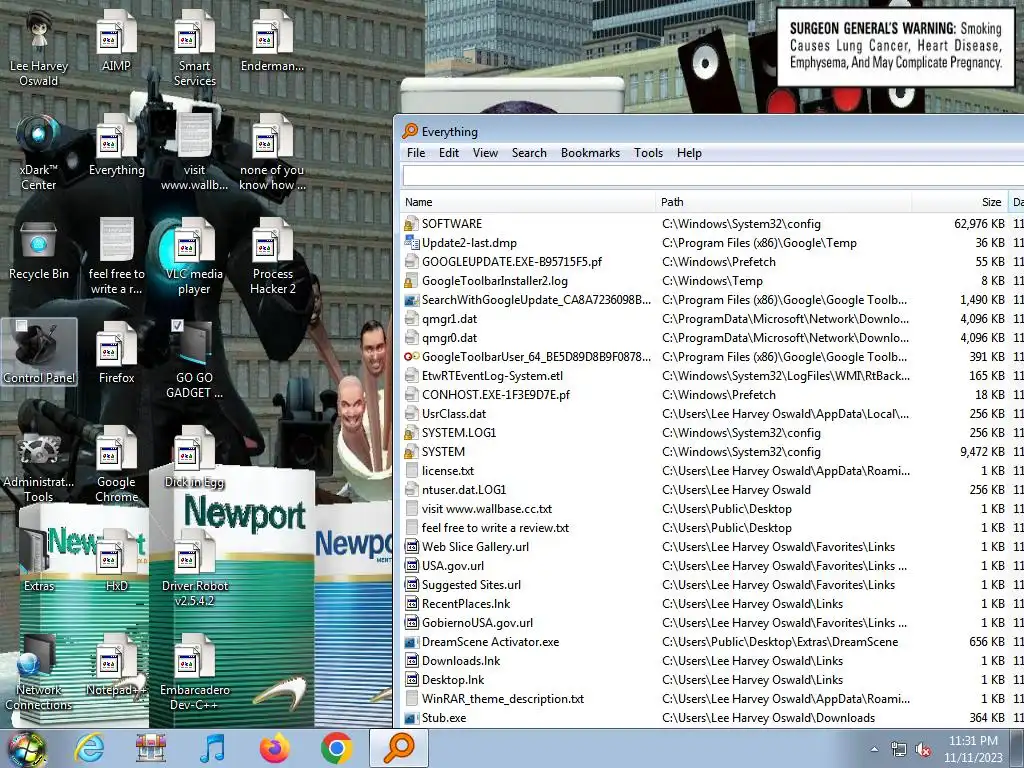Viewport: 1024px width, 768px height.
Task: Select the Firefox desktop shortcut
Action: [x=116, y=353]
